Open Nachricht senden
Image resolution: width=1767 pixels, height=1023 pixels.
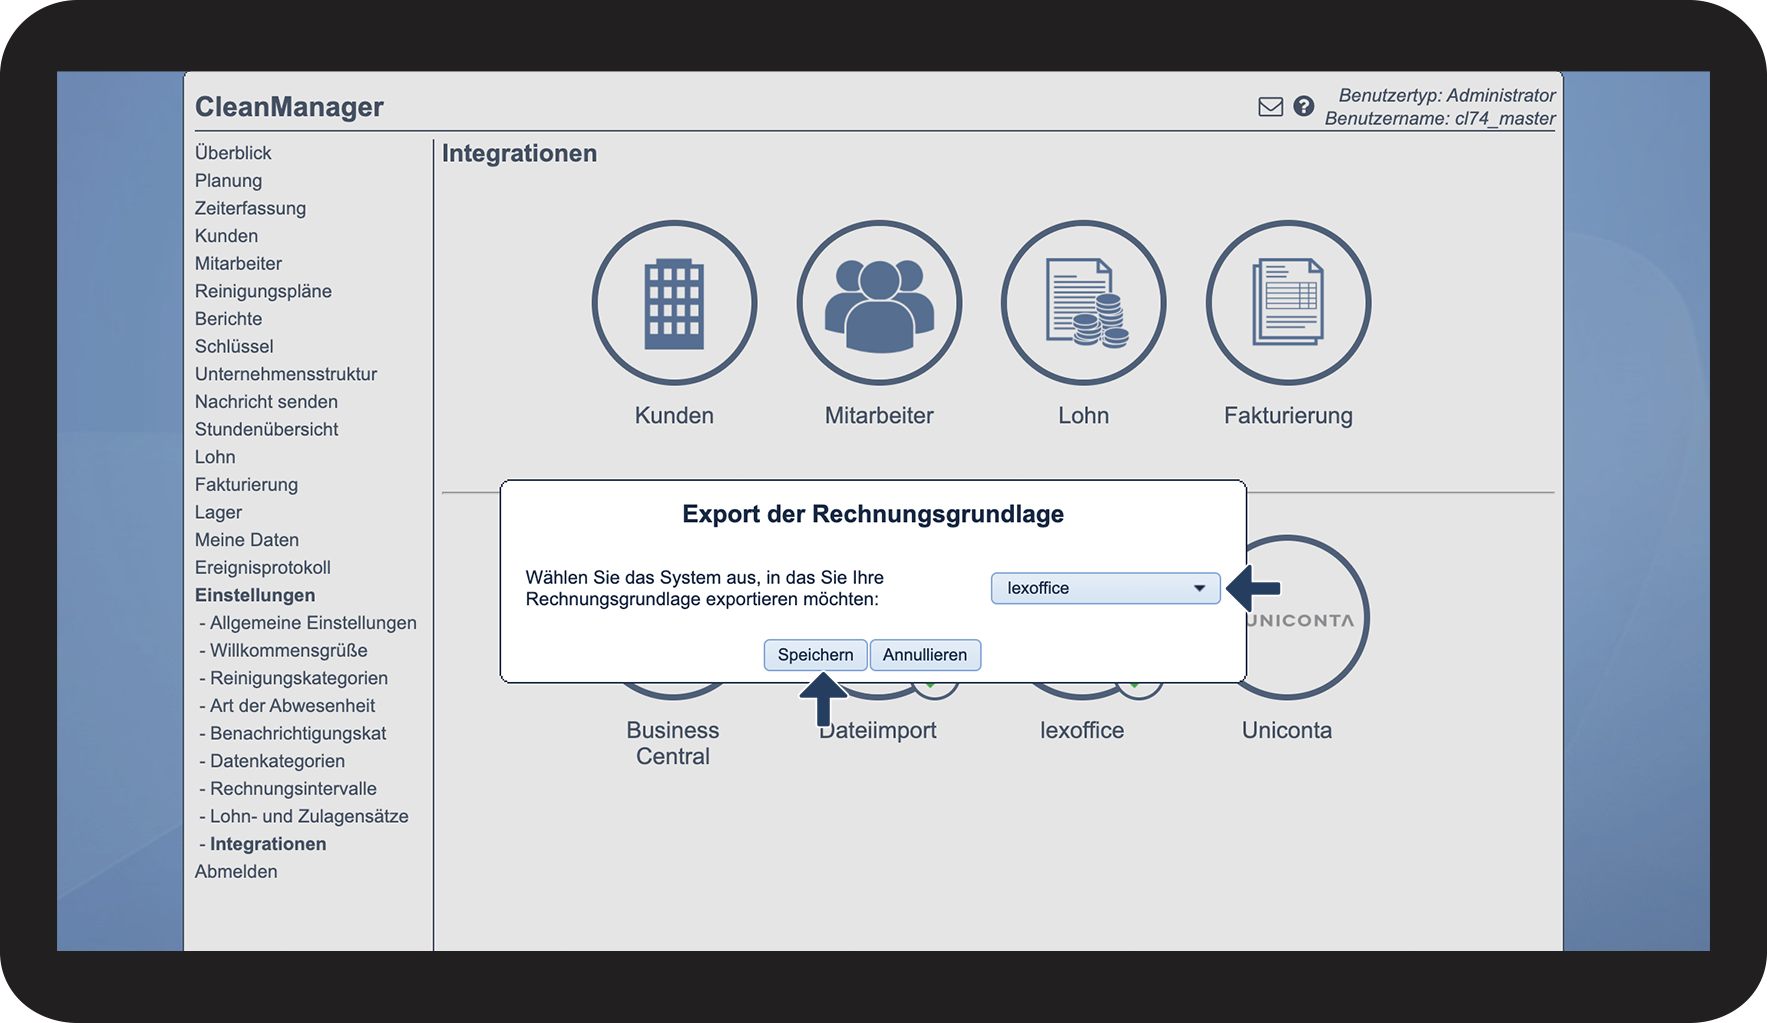point(266,402)
